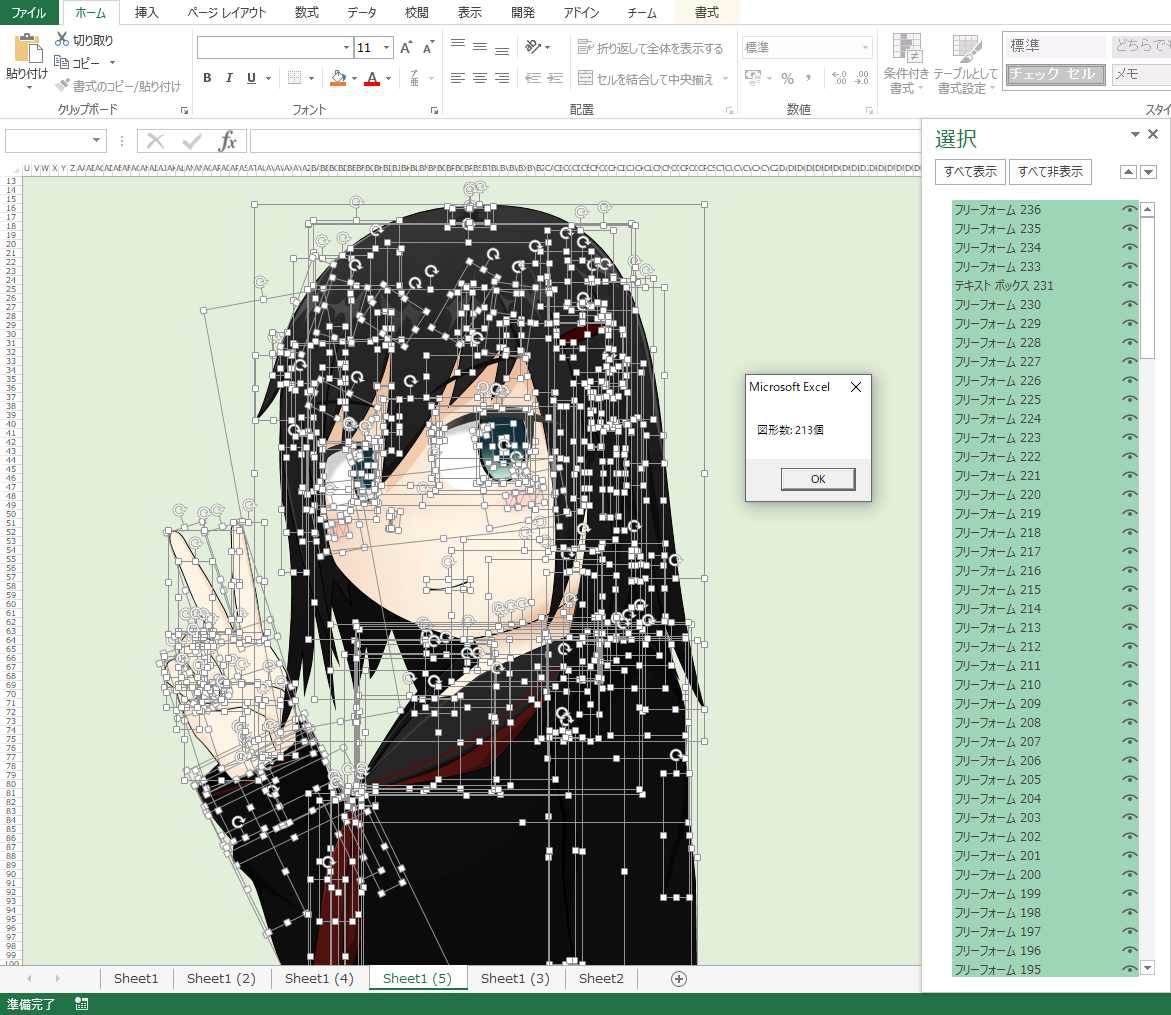Click OK in the Microsoft Excel dialog

point(817,479)
